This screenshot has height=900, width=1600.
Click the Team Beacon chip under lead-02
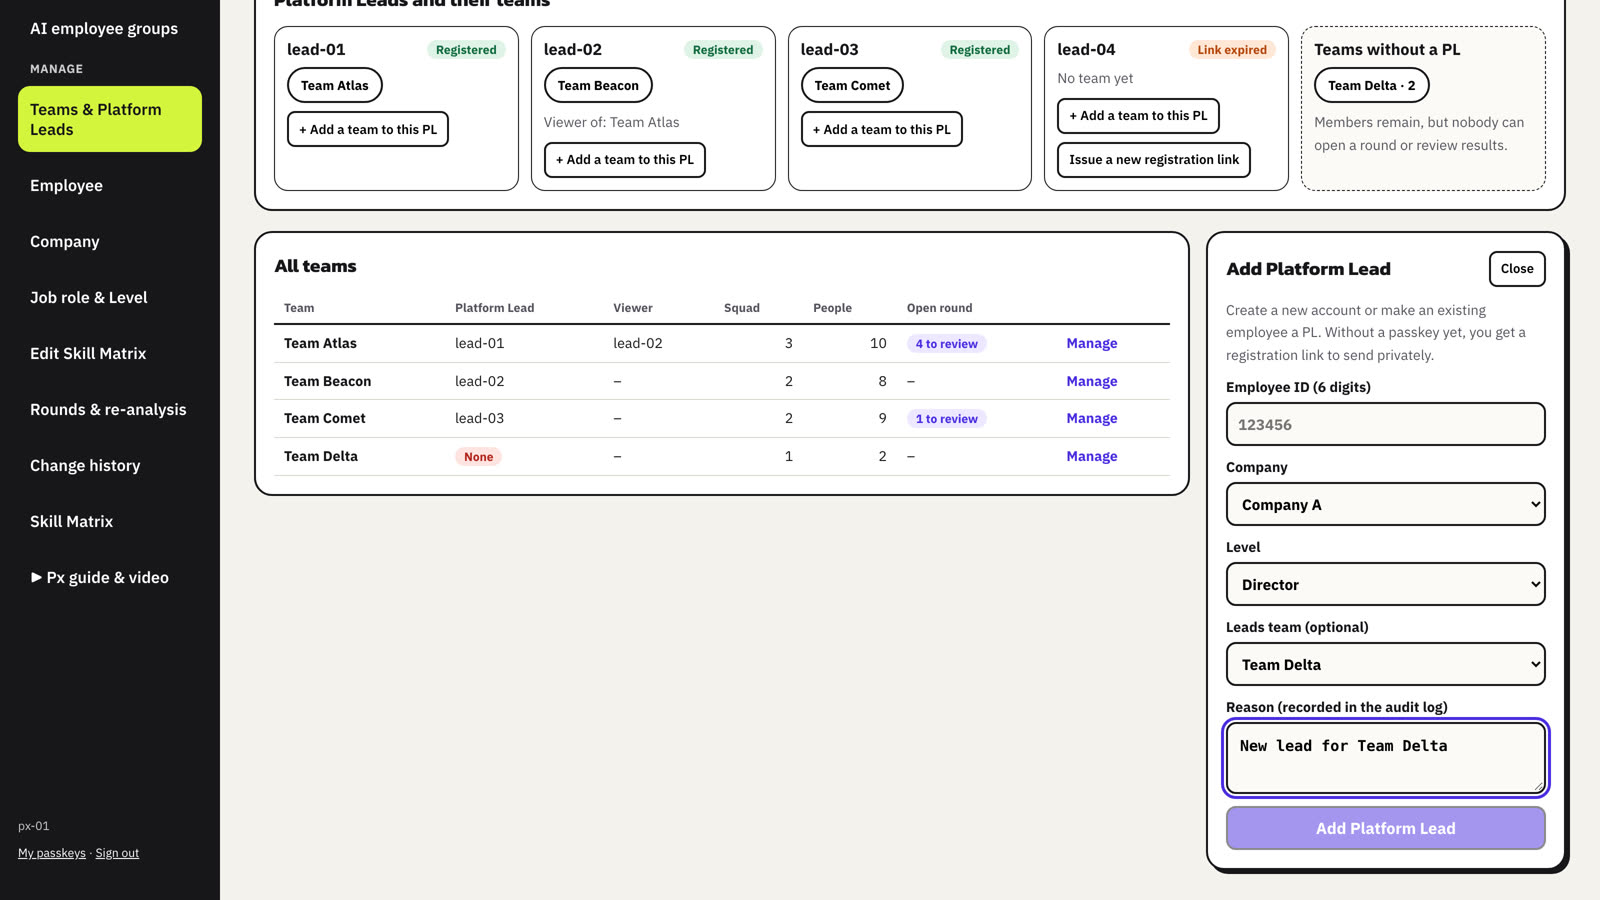(598, 85)
